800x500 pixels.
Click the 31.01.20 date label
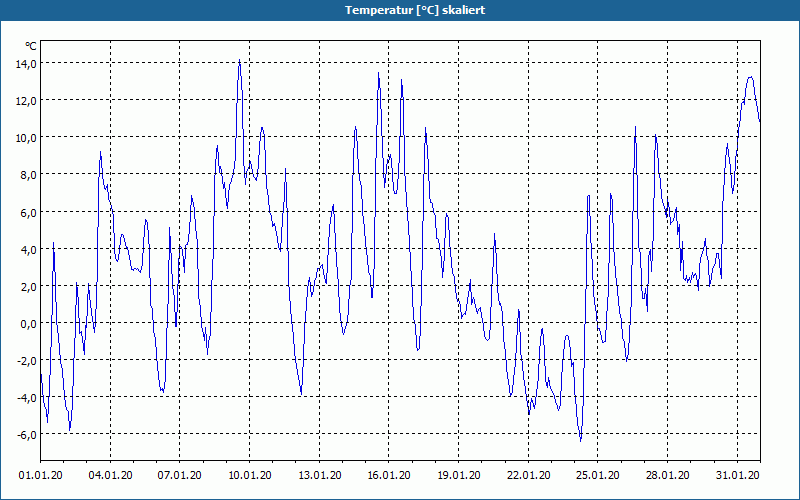pos(737,475)
